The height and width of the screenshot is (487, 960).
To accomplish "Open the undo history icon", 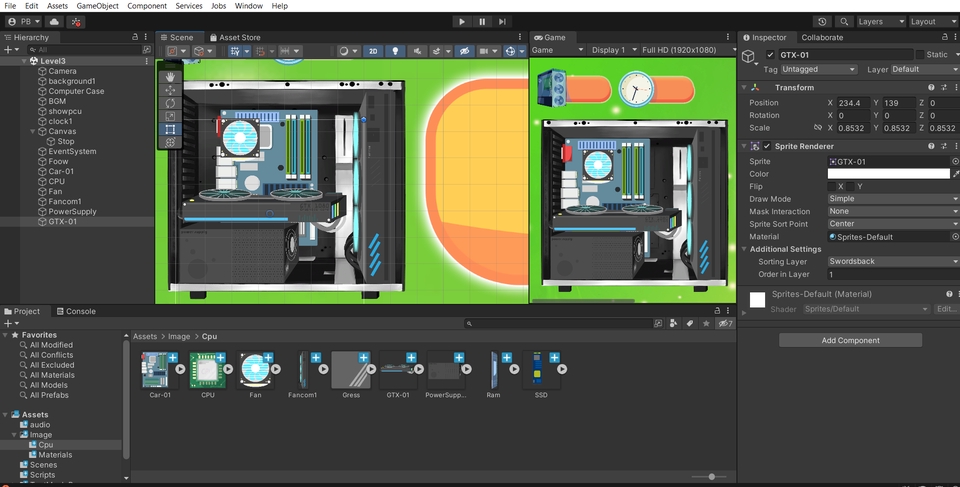I will tap(822, 21).
